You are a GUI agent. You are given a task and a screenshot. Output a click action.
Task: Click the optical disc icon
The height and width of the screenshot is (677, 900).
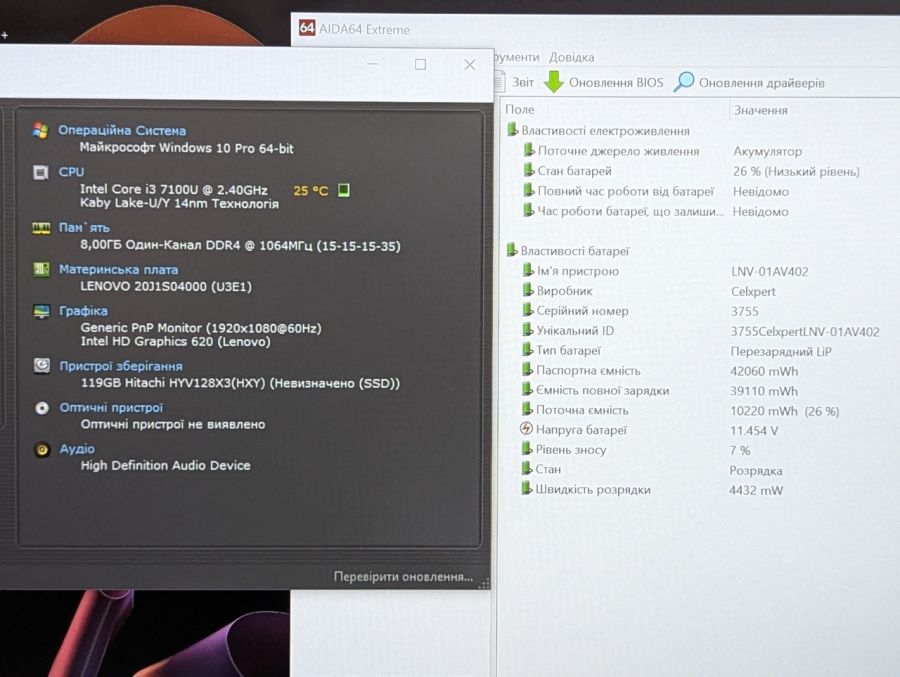(x=42, y=408)
